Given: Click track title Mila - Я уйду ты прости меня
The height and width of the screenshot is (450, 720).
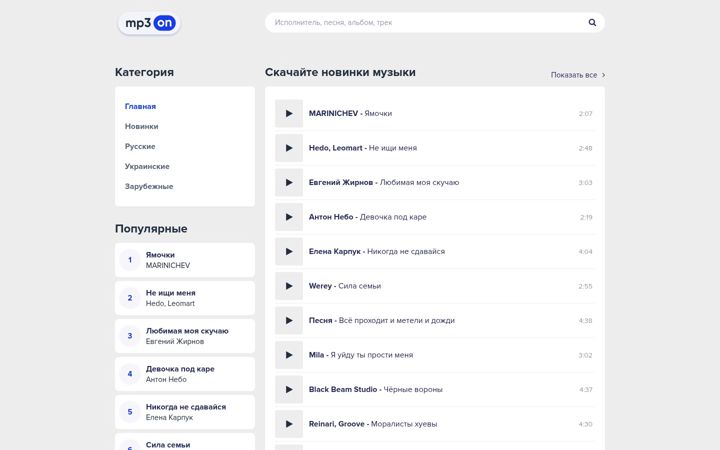Looking at the screenshot, I should click(361, 354).
